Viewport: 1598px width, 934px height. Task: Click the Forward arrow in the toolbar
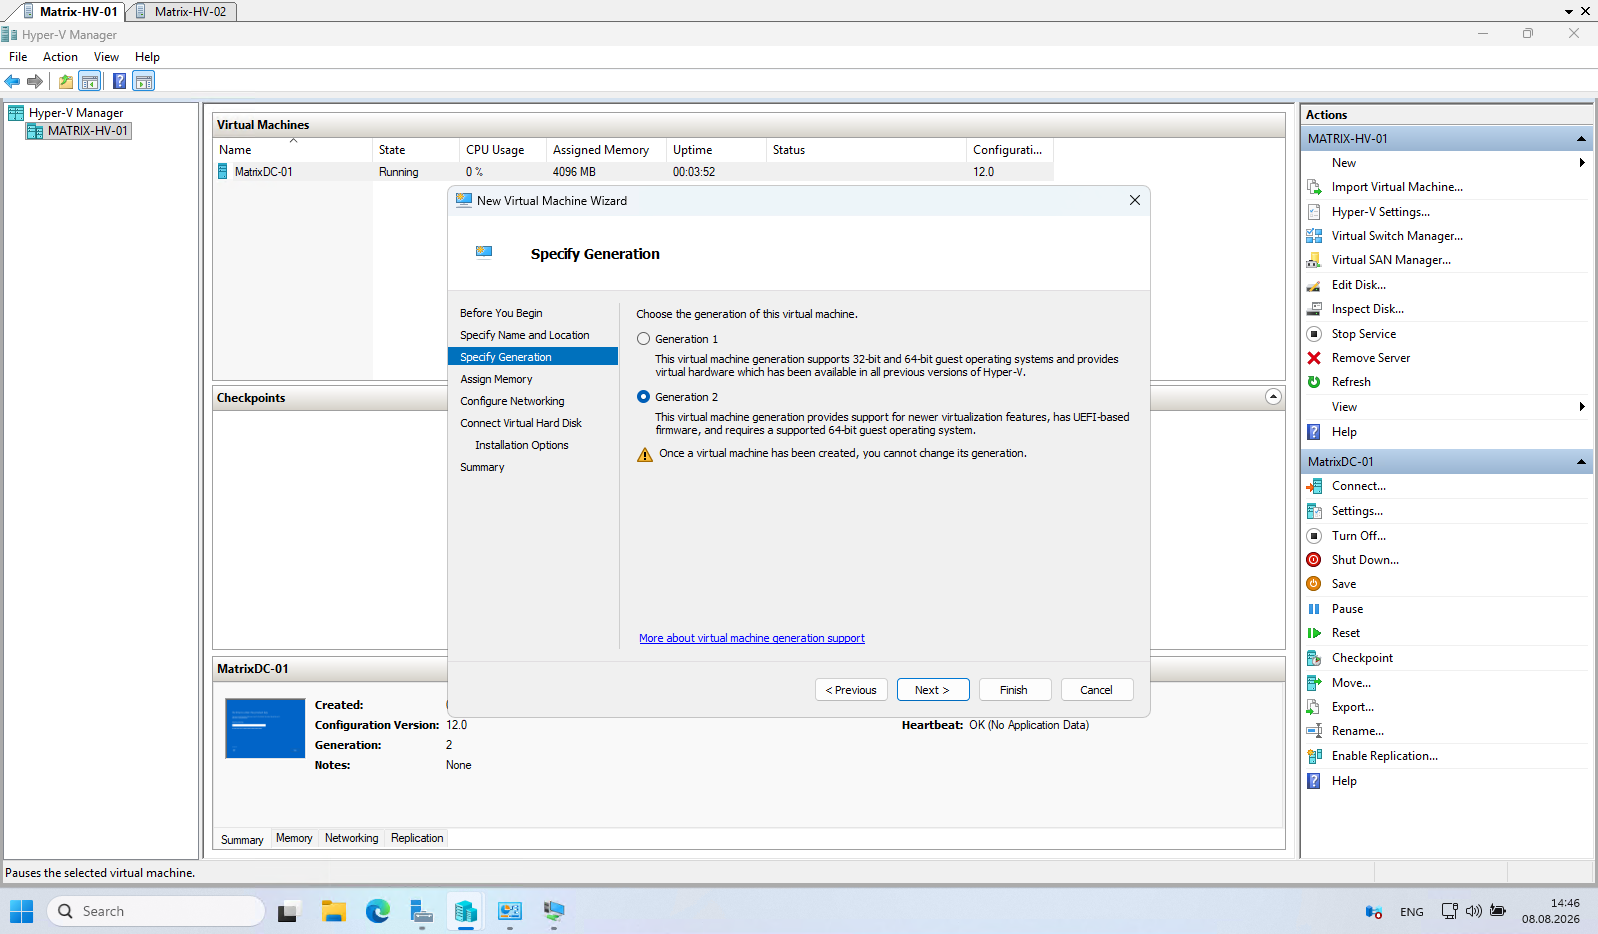coord(35,81)
